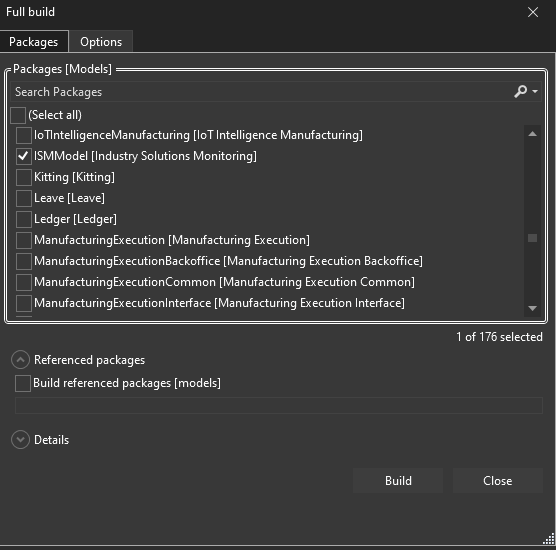The width and height of the screenshot is (556, 550).
Task: Switch to the Options tab
Action: click(x=101, y=42)
